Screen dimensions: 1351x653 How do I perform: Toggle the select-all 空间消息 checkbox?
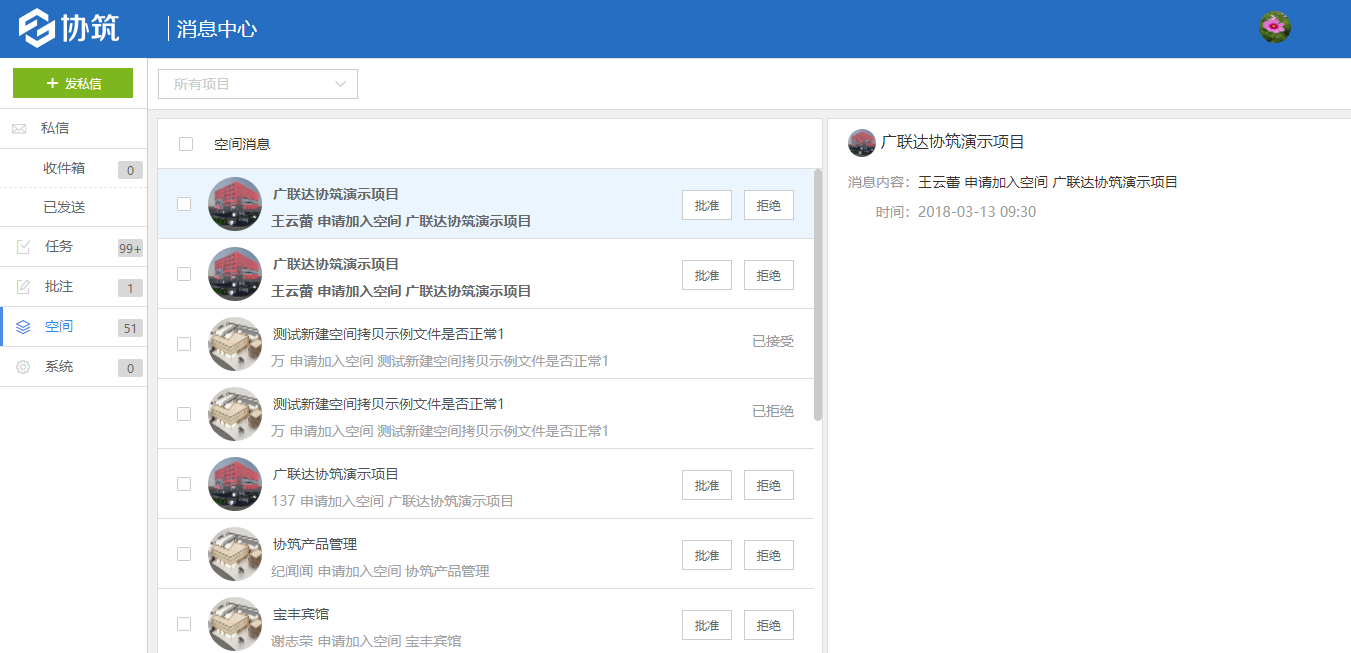point(186,144)
